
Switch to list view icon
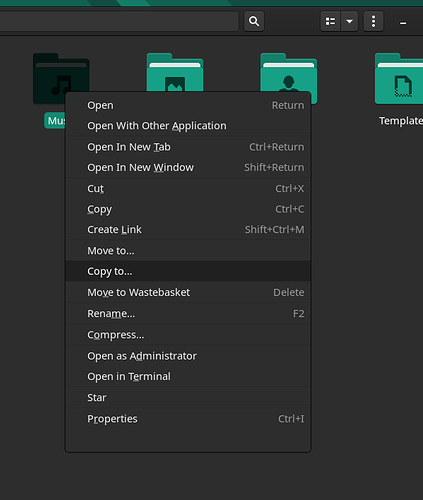[x=330, y=21]
